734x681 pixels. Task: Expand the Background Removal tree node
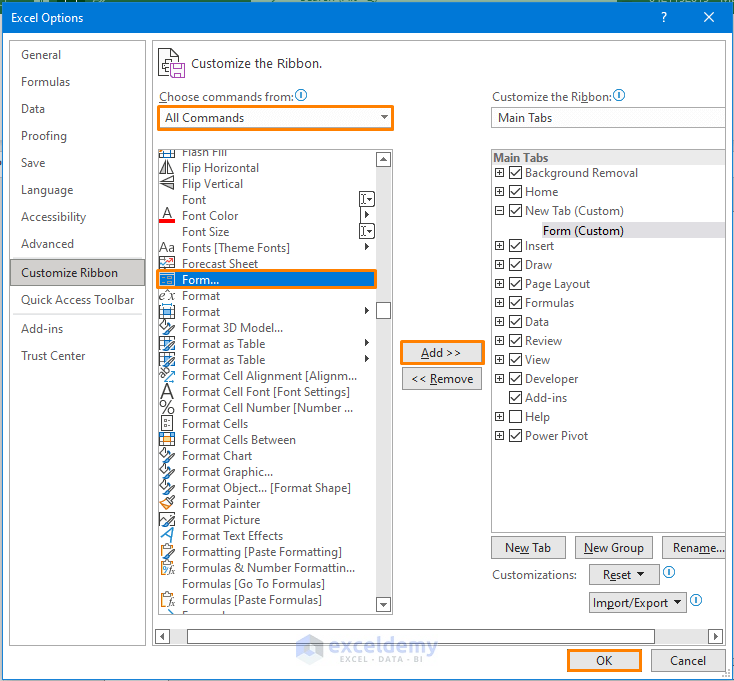[x=499, y=173]
